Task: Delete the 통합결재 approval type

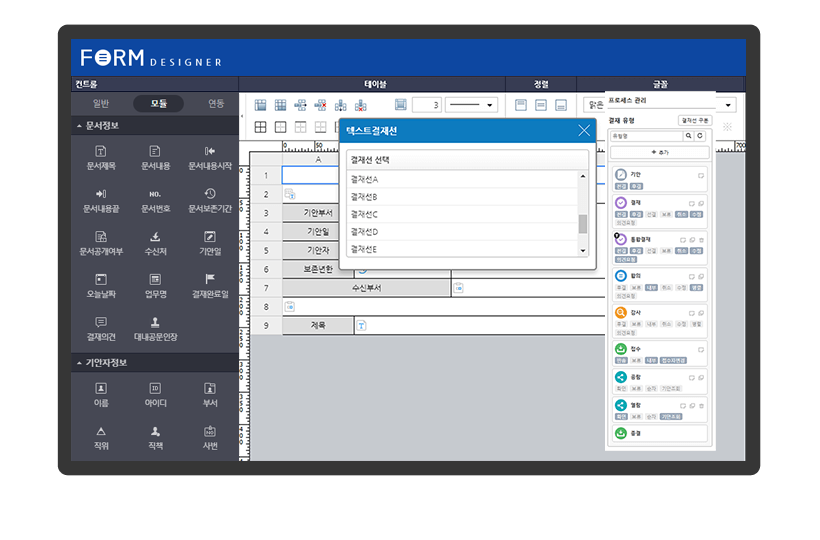Action: click(x=701, y=240)
